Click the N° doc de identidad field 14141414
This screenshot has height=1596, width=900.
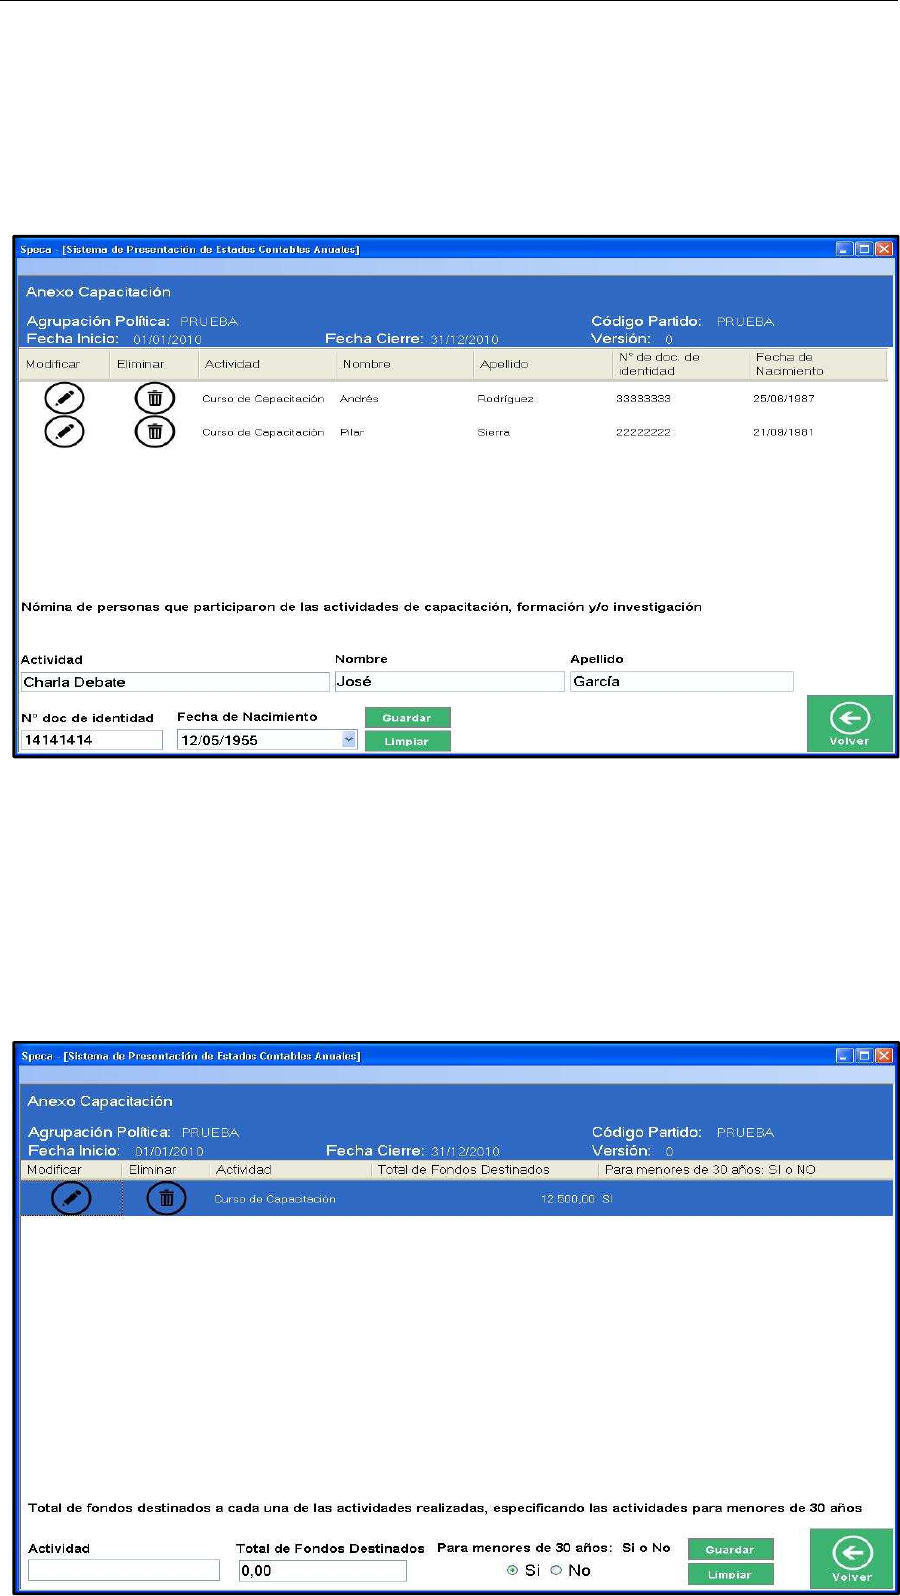[x=91, y=740]
